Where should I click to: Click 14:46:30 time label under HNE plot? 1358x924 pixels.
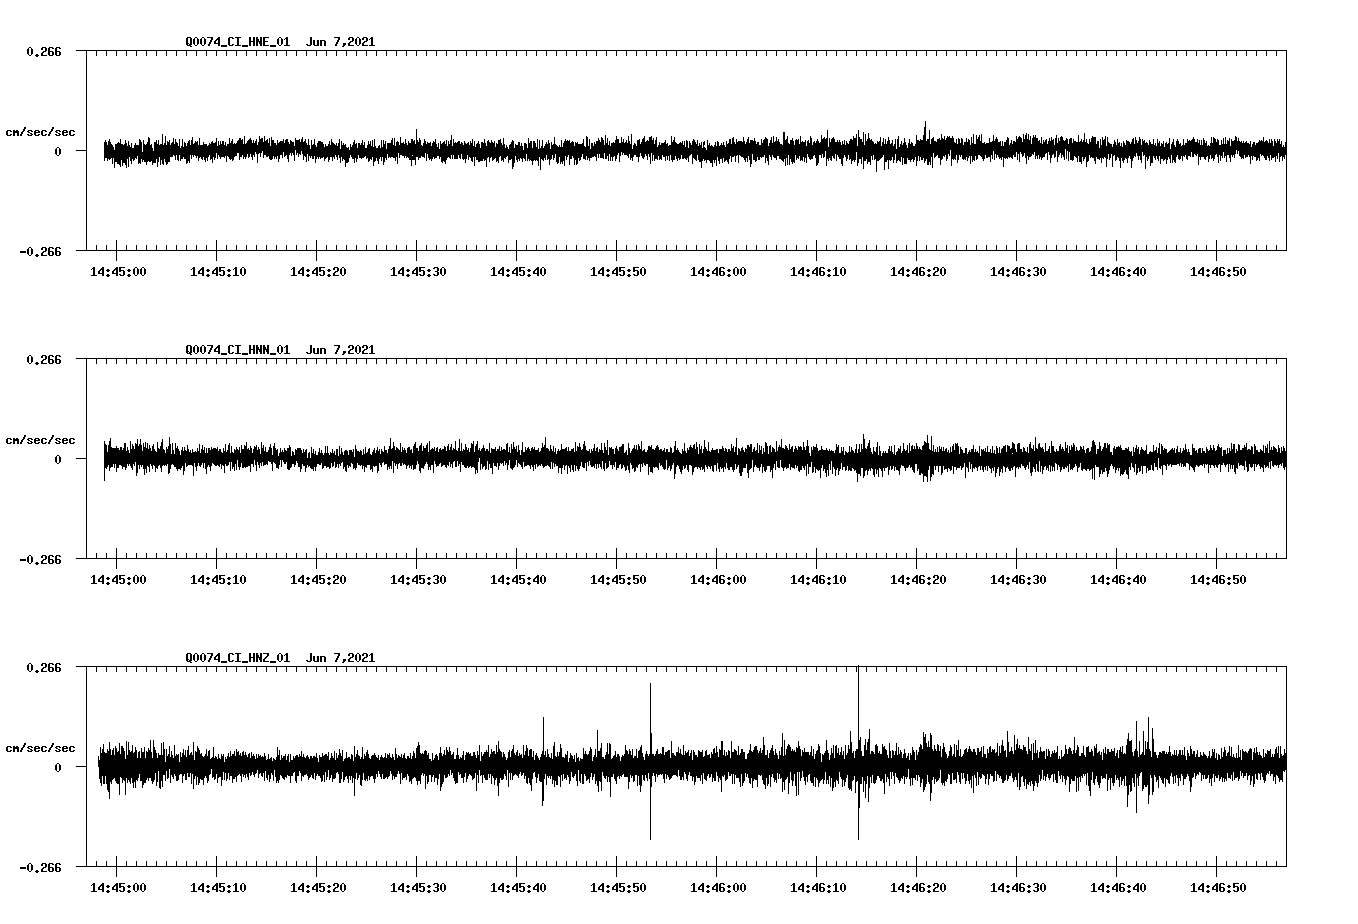[x=1018, y=272]
